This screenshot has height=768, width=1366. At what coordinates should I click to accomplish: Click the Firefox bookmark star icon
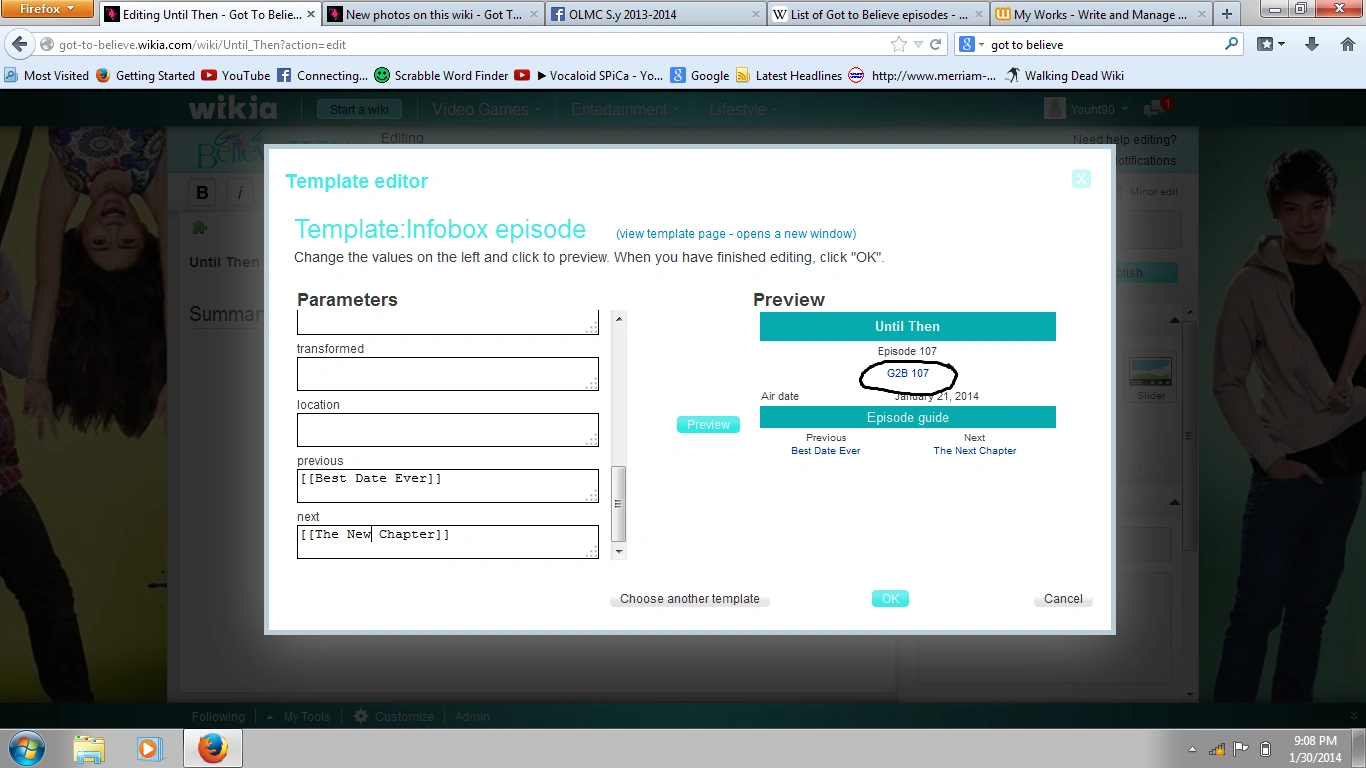point(898,44)
